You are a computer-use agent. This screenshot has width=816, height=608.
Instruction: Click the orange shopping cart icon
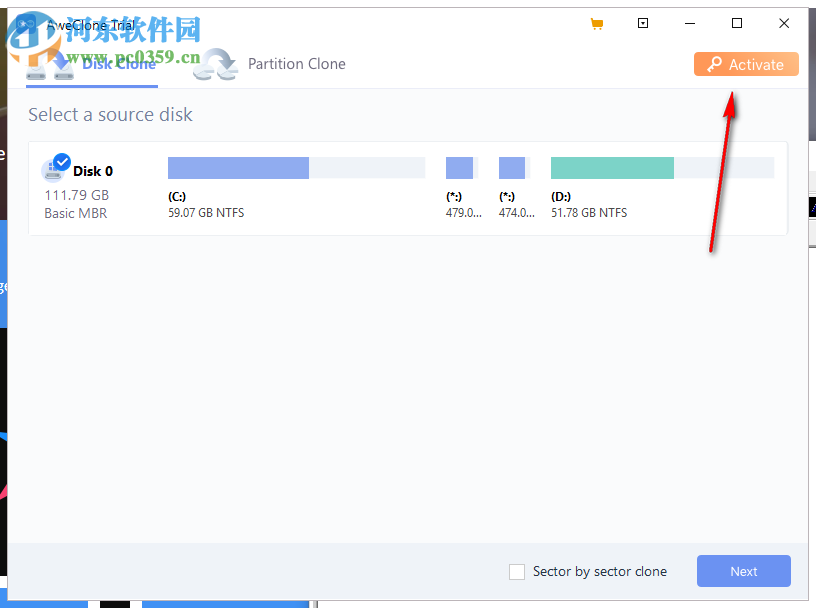597,23
